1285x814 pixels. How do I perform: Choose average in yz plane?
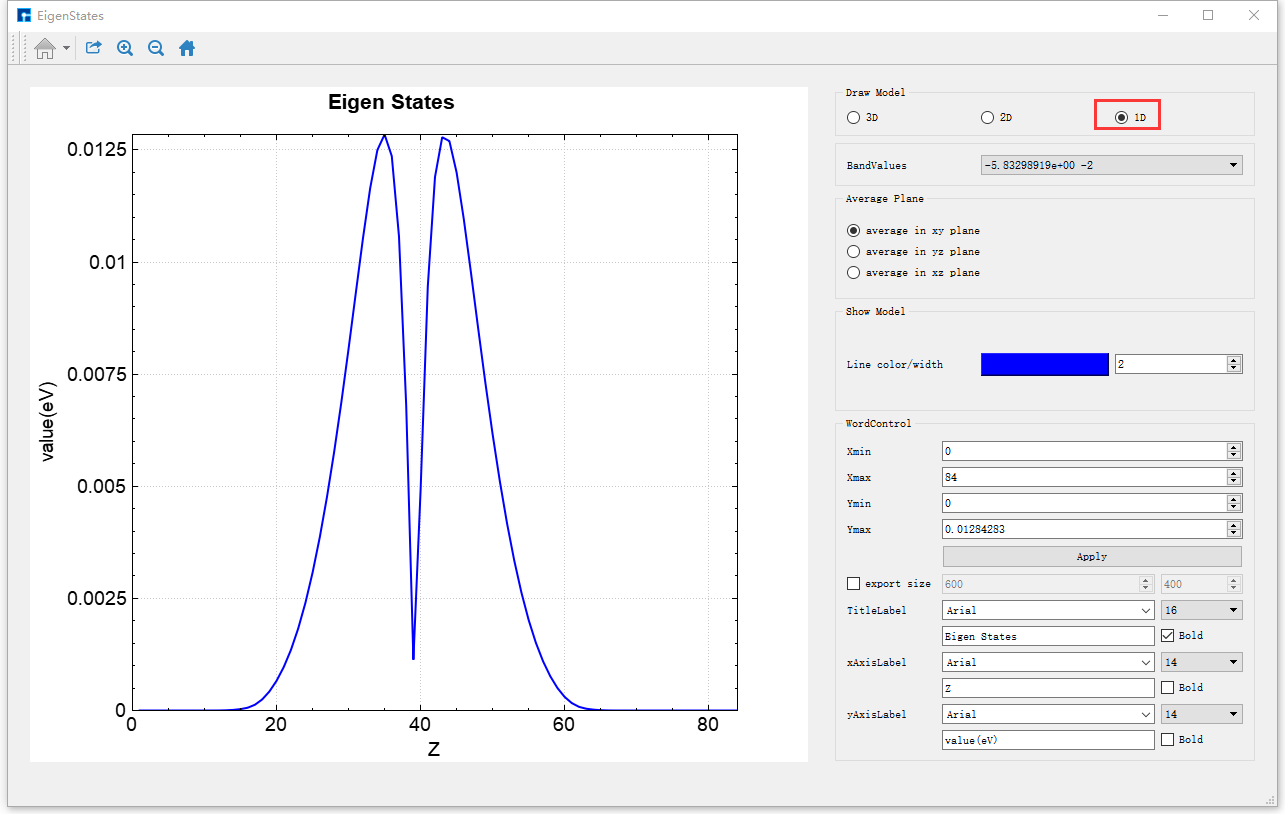[x=854, y=252]
